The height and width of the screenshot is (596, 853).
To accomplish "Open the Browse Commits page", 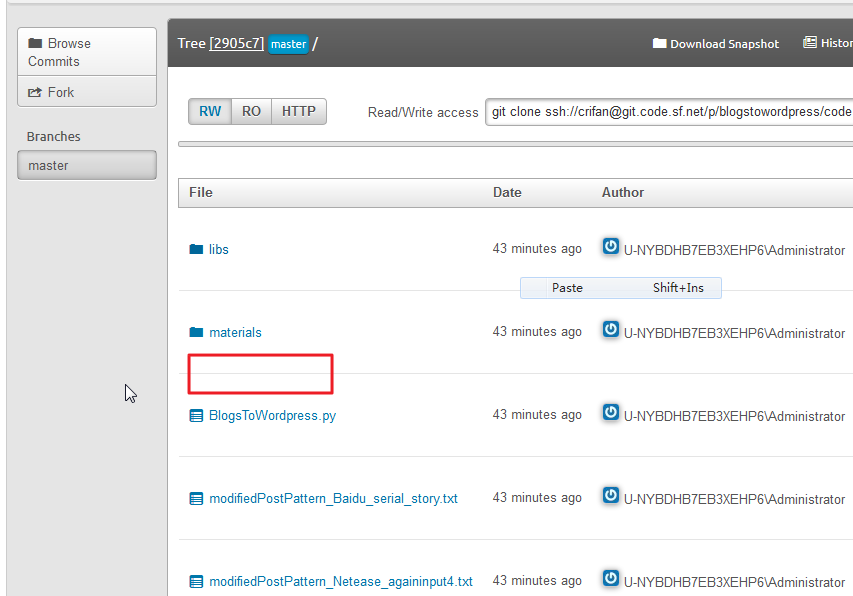I will point(87,52).
